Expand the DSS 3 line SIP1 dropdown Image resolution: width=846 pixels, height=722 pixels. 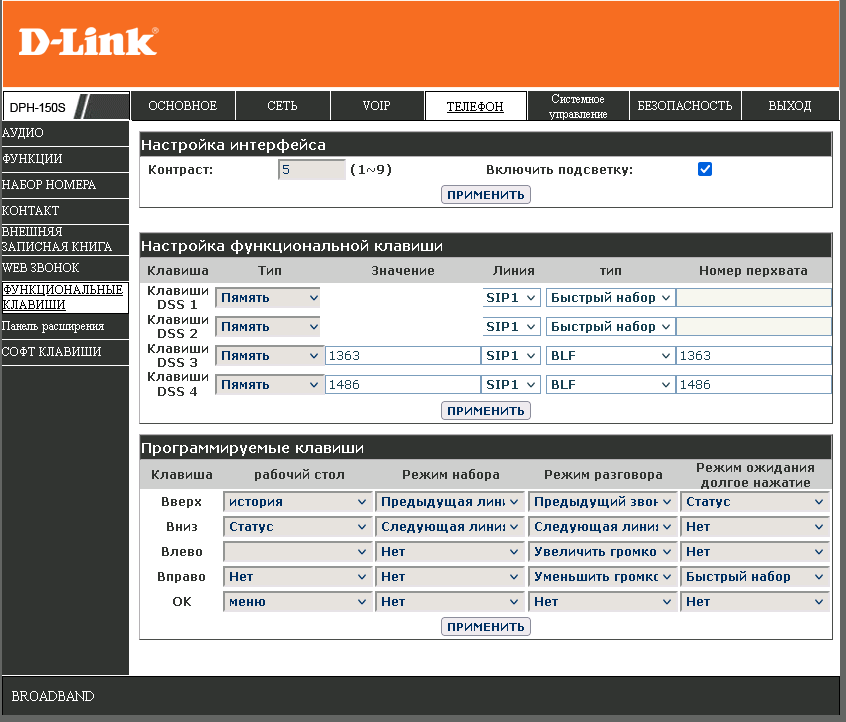point(512,356)
